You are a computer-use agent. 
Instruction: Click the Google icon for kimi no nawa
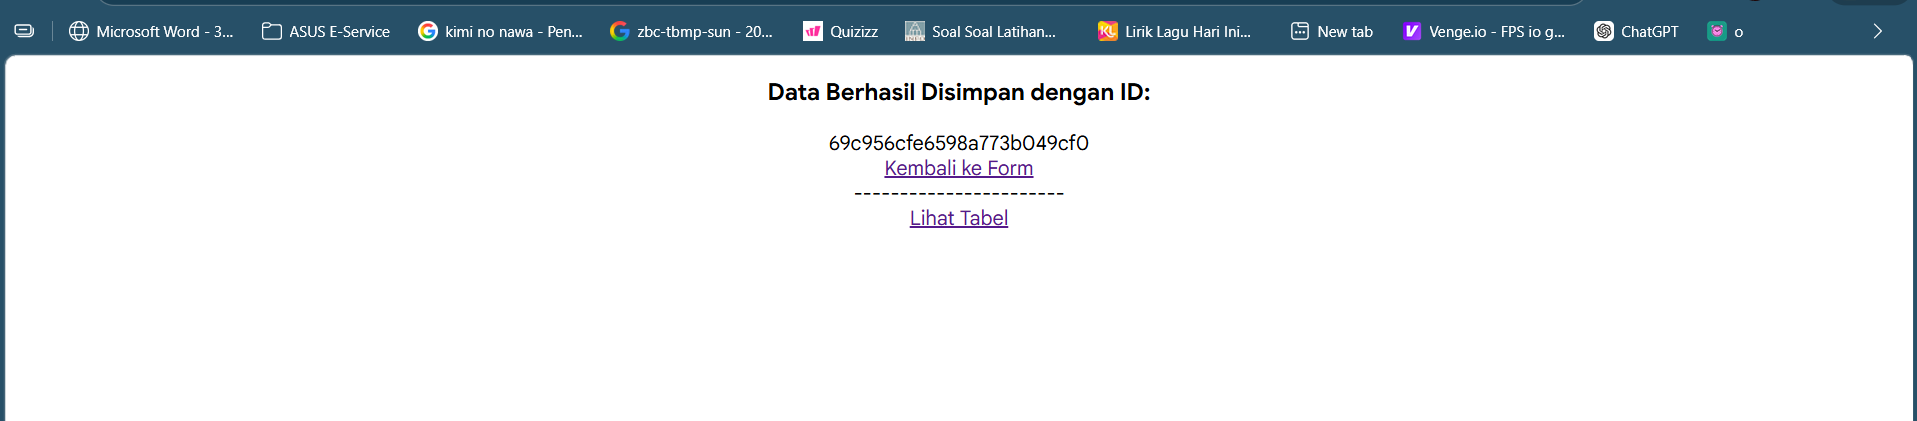[428, 31]
